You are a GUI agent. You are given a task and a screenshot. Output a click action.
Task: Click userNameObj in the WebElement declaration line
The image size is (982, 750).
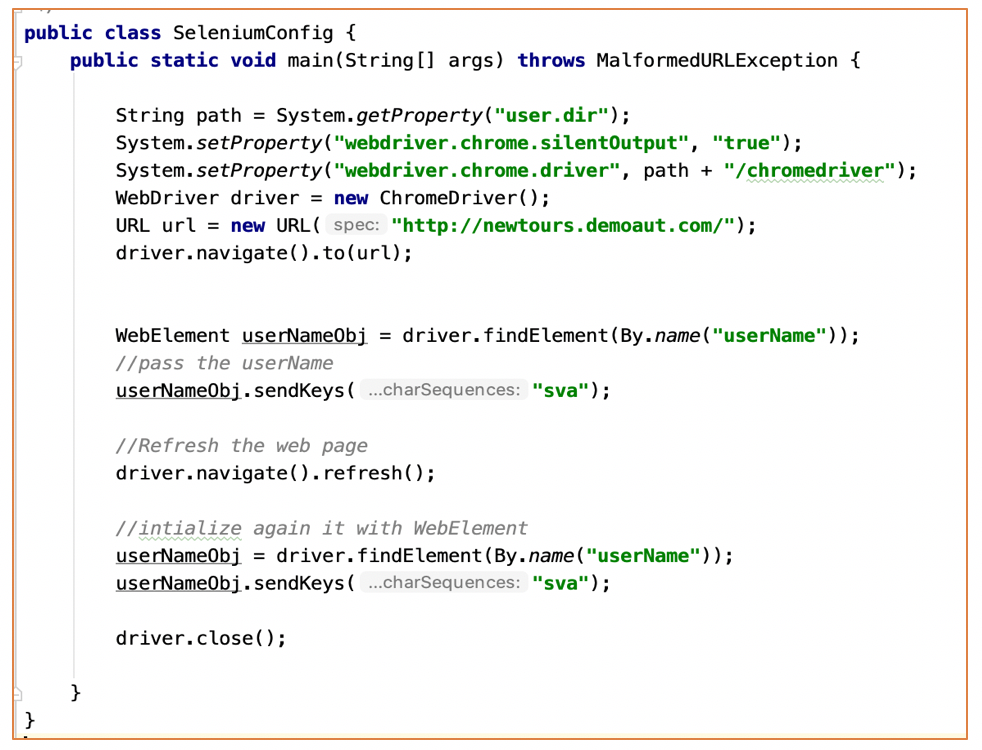[304, 336]
